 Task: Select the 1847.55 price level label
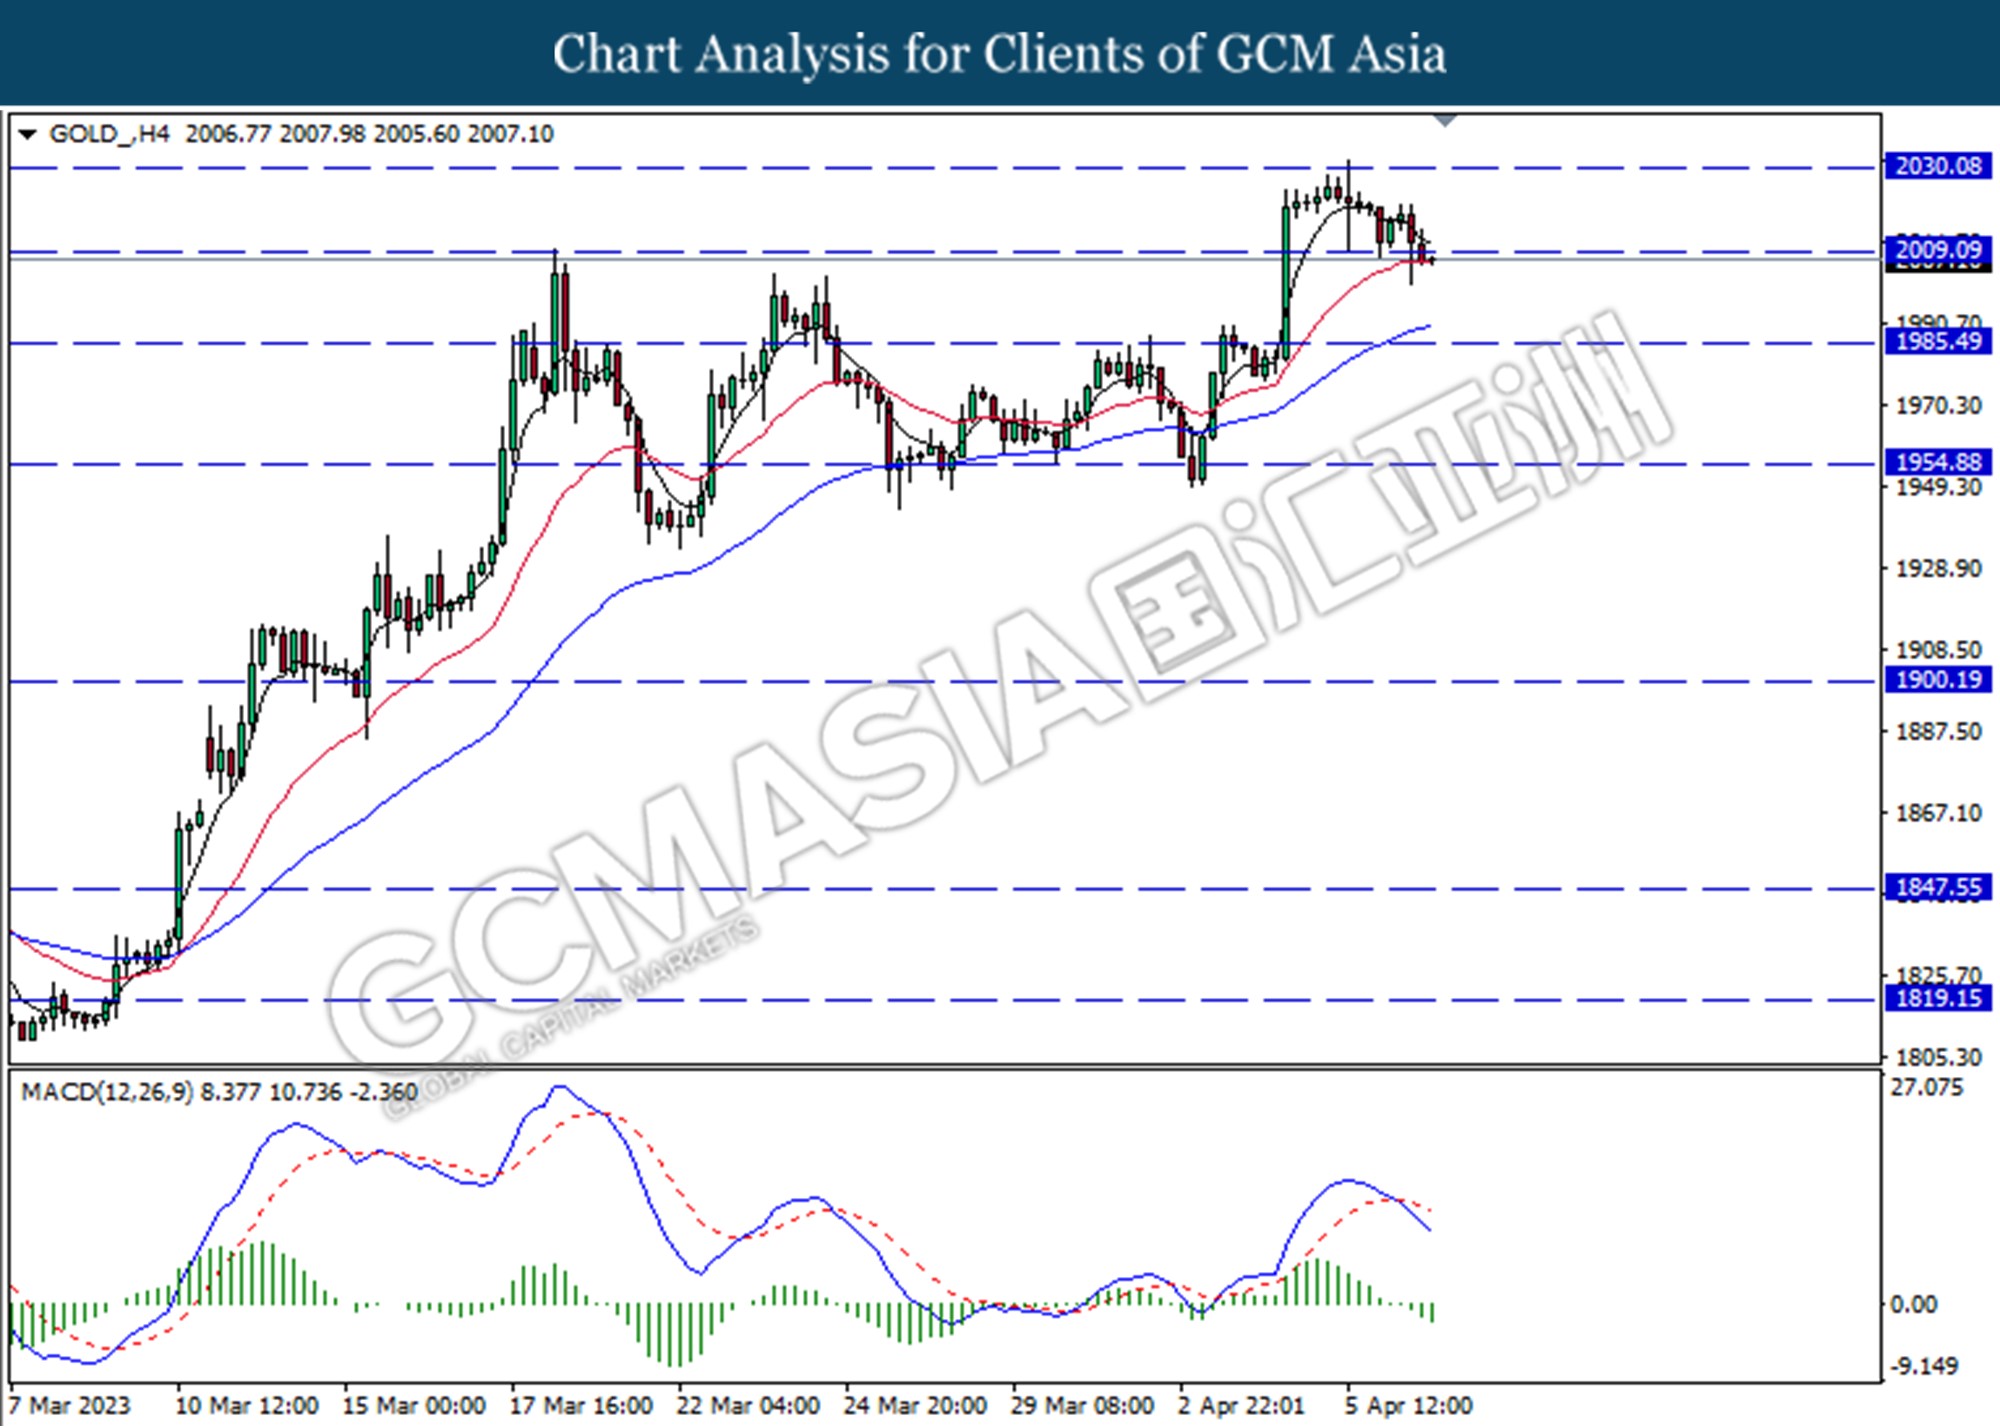click(x=1938, y=887)
